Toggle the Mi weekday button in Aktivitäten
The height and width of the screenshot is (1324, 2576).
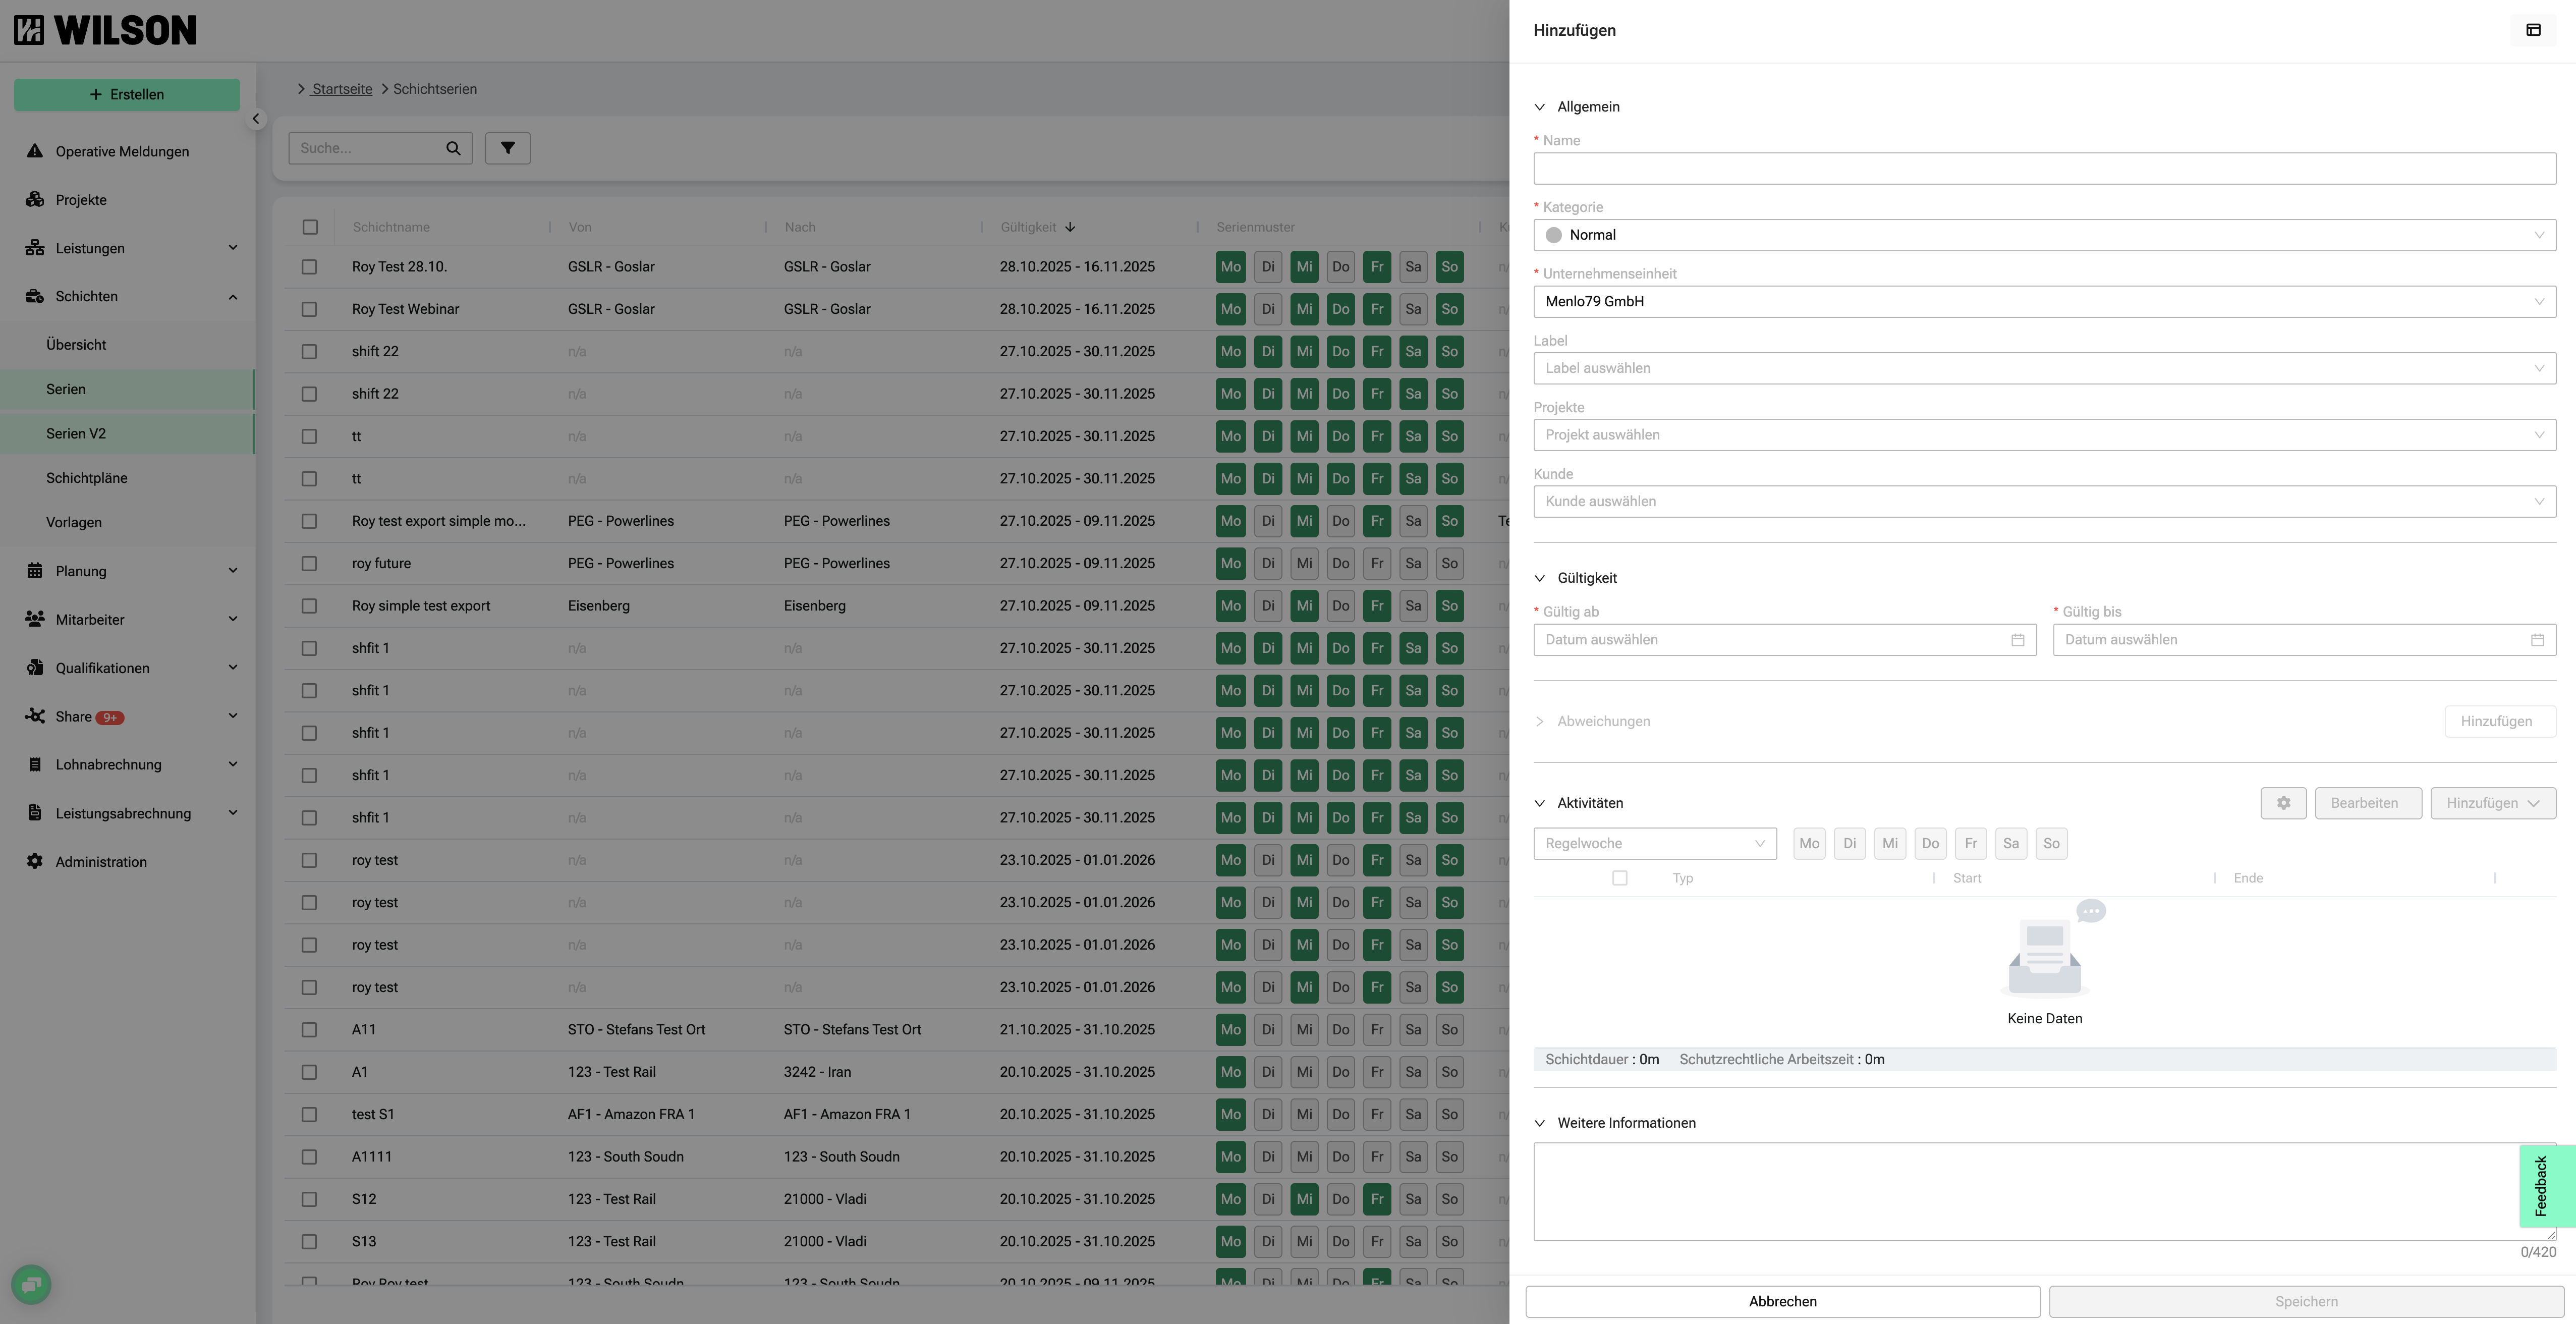pos(1889,843)
